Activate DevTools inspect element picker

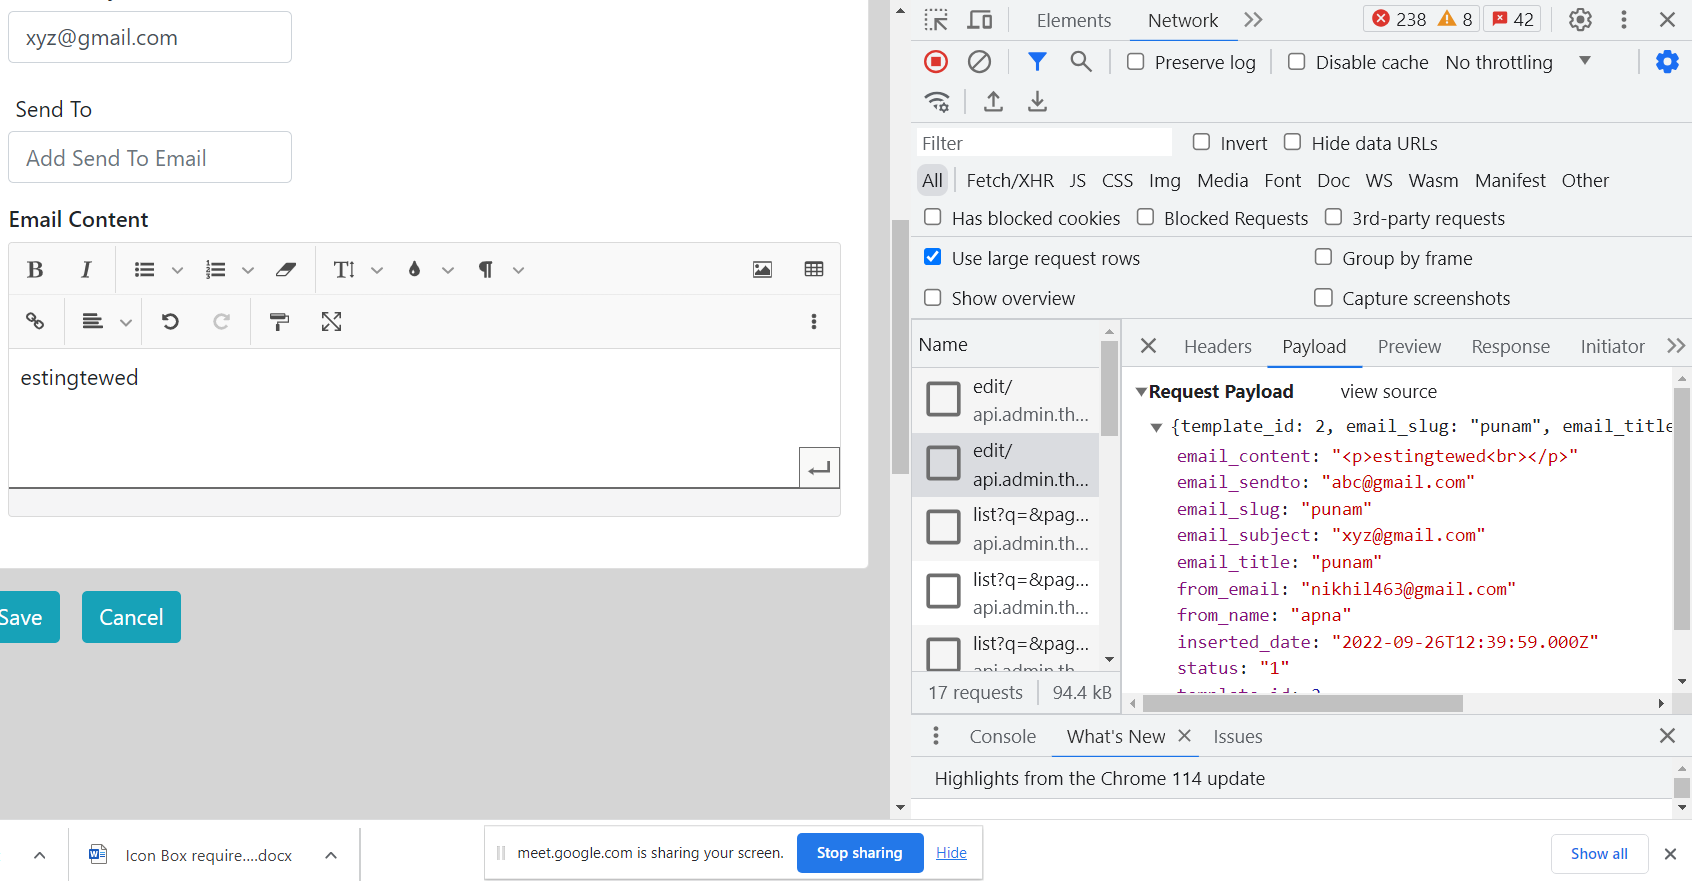coord(936,20)
